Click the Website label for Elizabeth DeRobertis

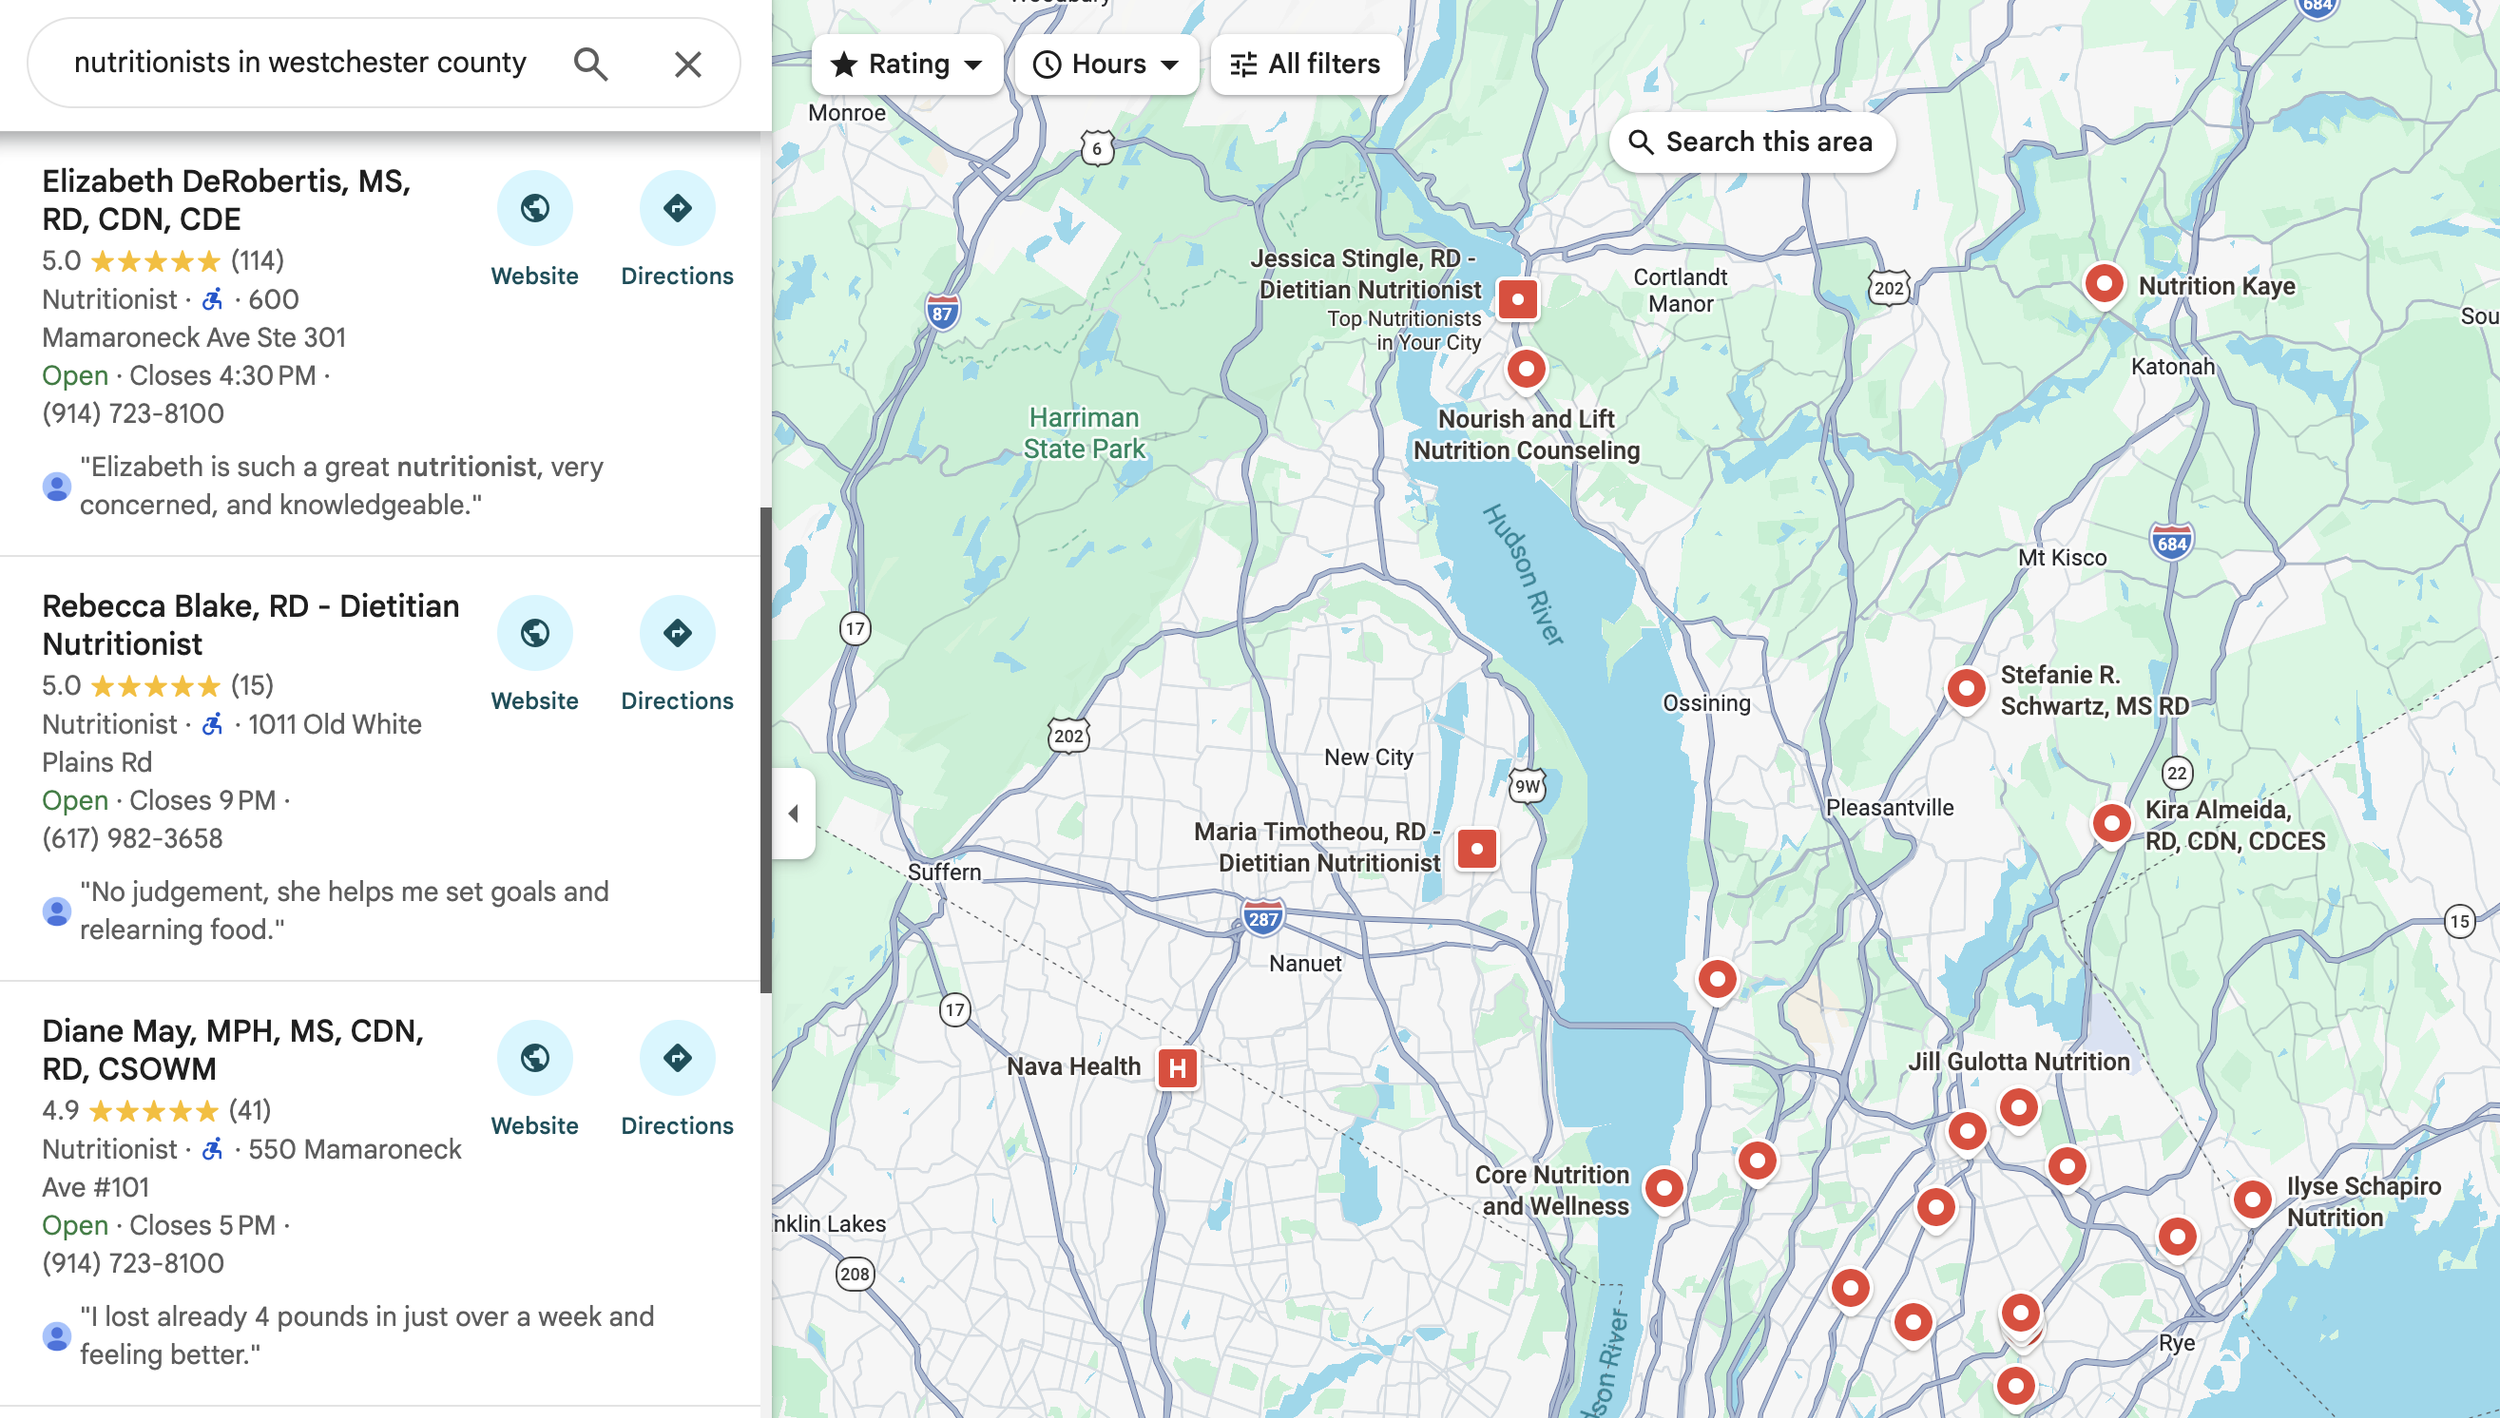tap(535, 276)
